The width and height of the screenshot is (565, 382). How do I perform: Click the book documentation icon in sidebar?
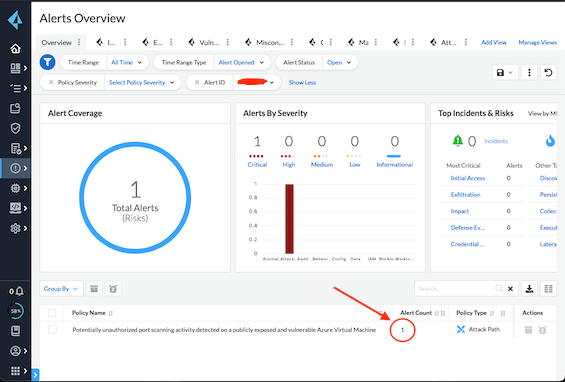point(15,331)
